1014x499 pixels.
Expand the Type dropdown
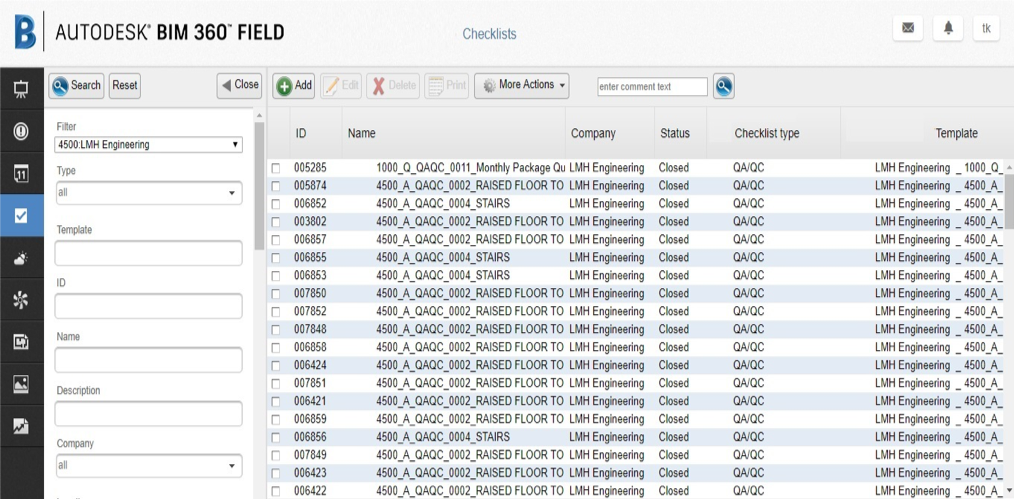click(148, 192)
